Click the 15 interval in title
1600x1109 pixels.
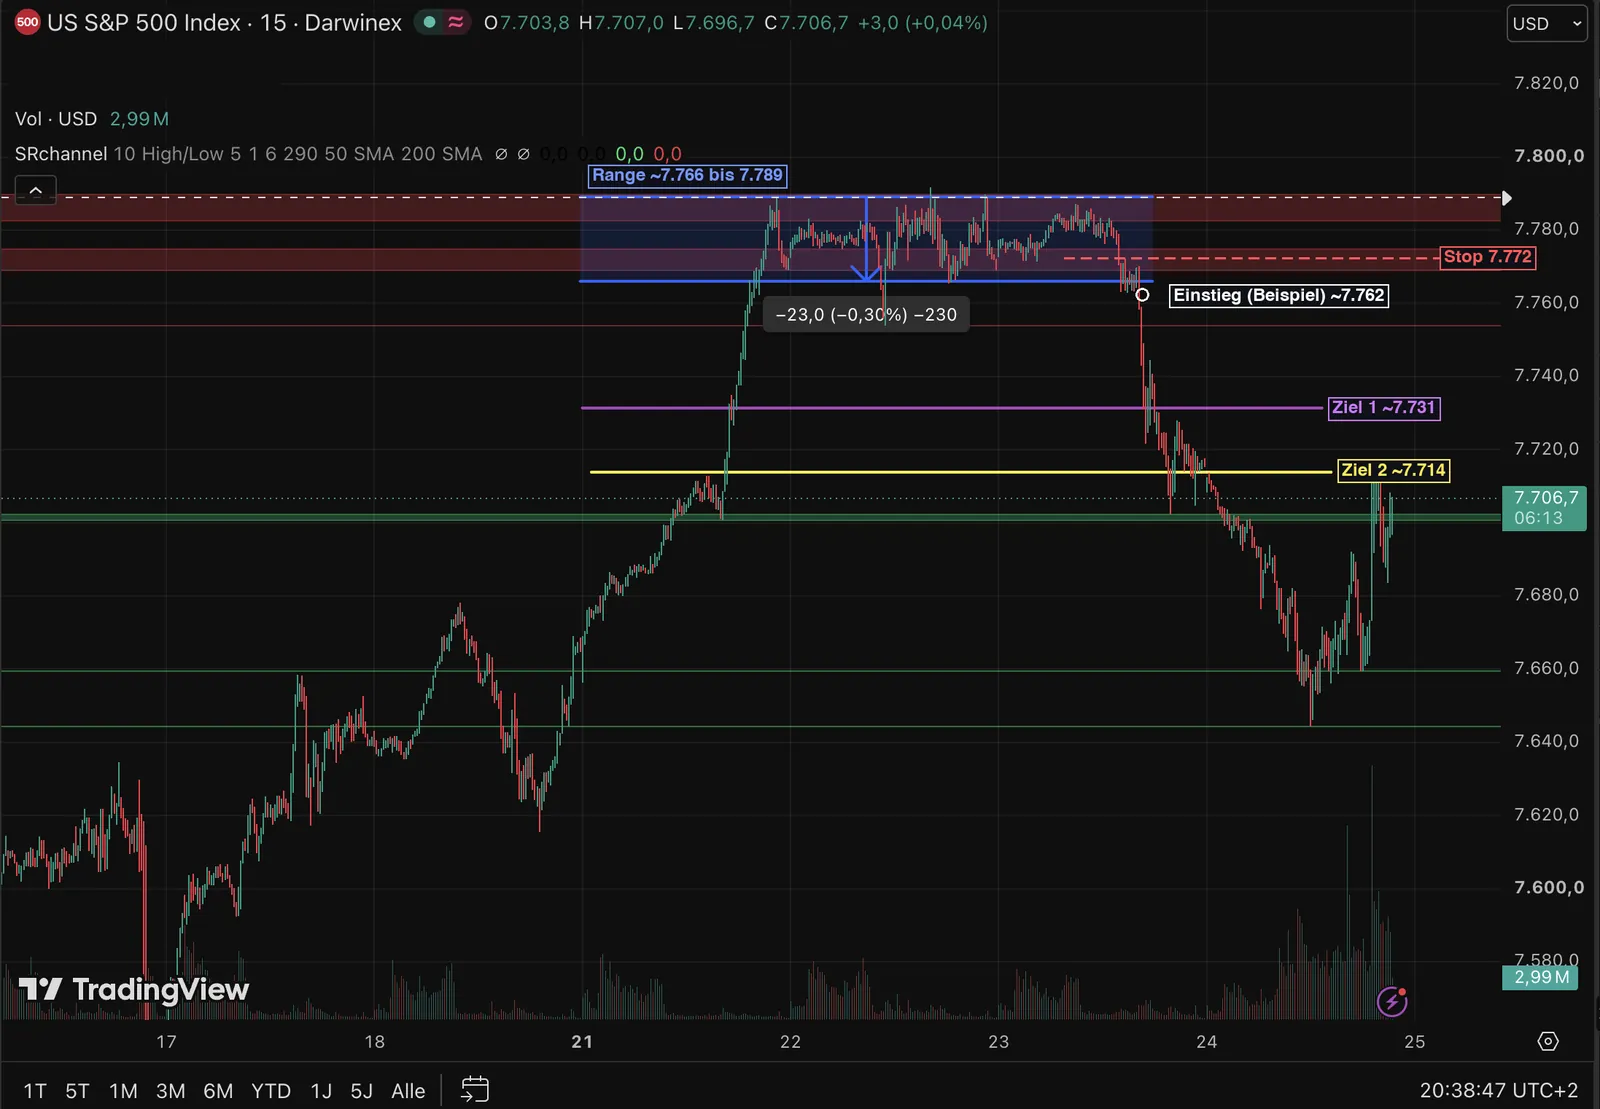[x=273, y=22]
